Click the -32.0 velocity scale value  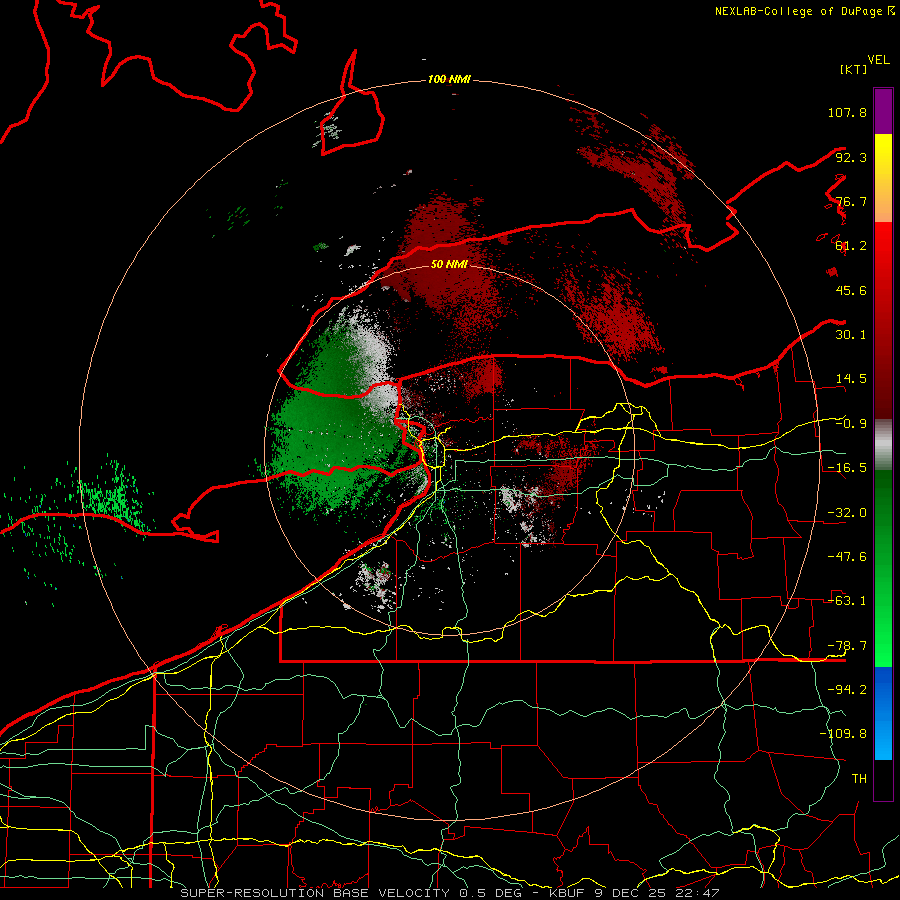(x=847, y=513)
